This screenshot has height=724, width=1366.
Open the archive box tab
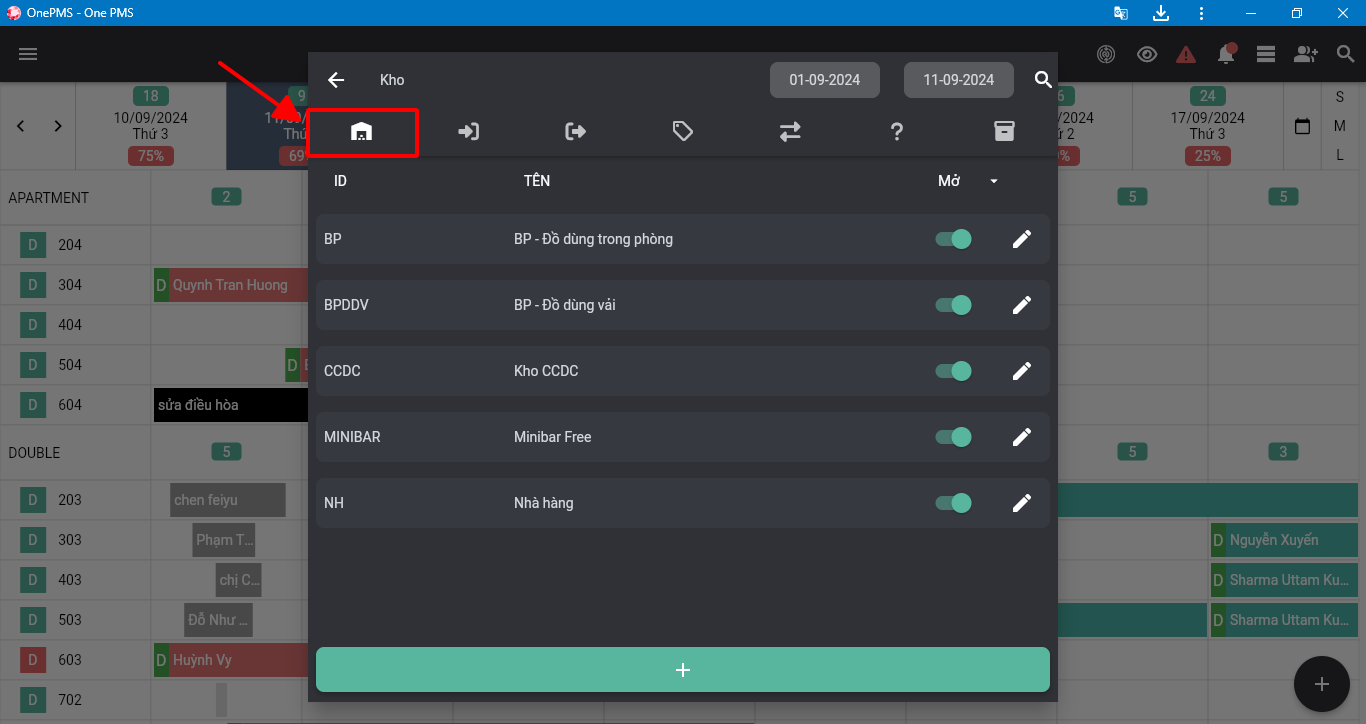(x=1004, y=132)
